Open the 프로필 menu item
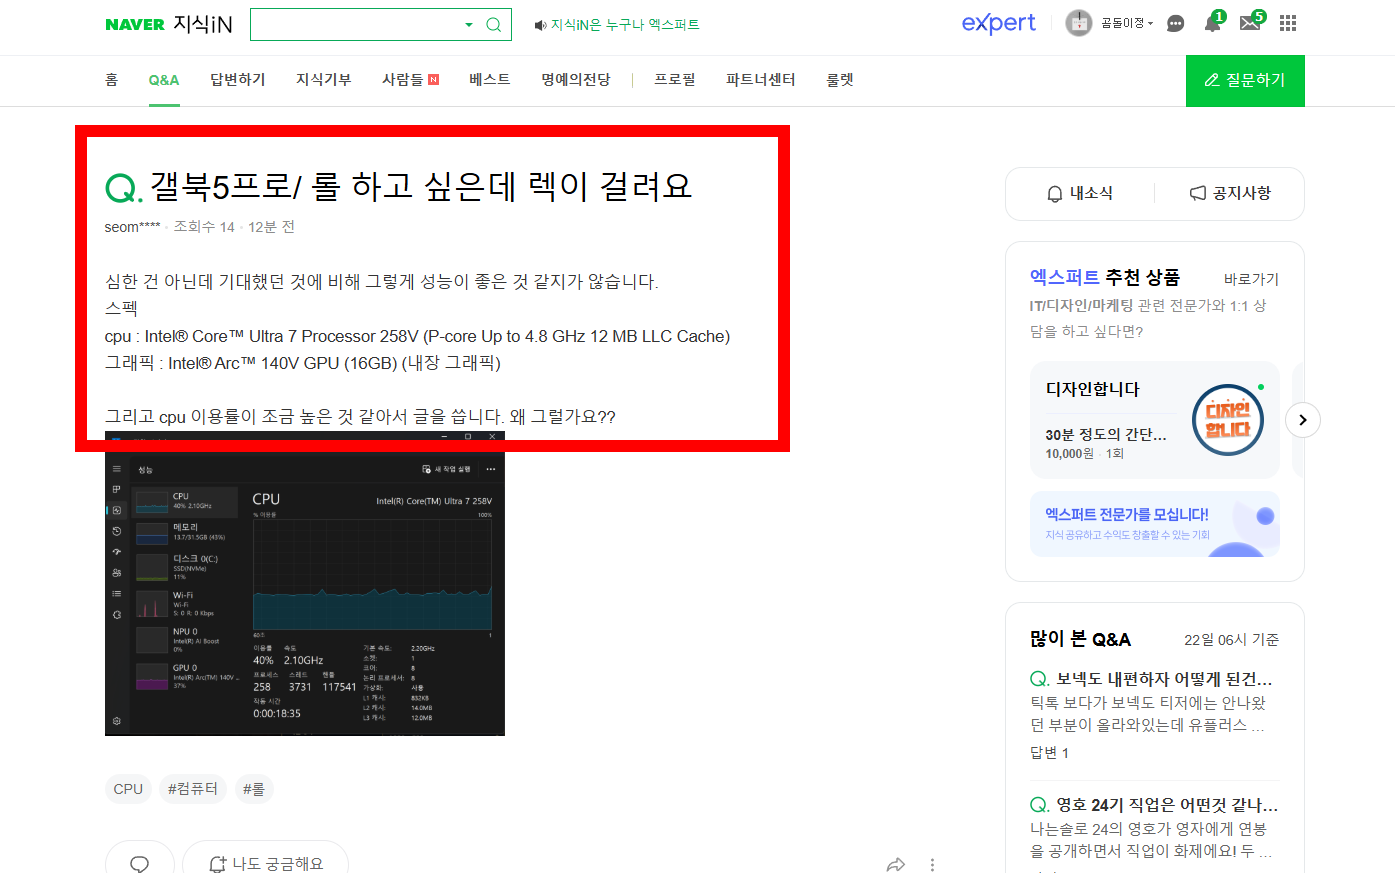Viewport: 1395px width, 873px height. point(675,80)
